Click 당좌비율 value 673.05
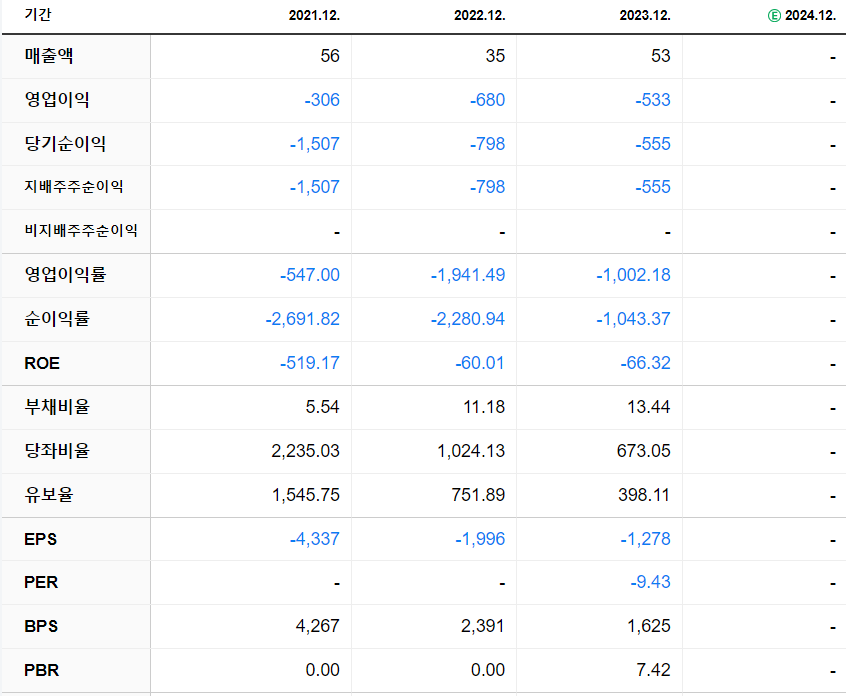The height and width of the screenshot is (696, 846). [x=644, y=451]
